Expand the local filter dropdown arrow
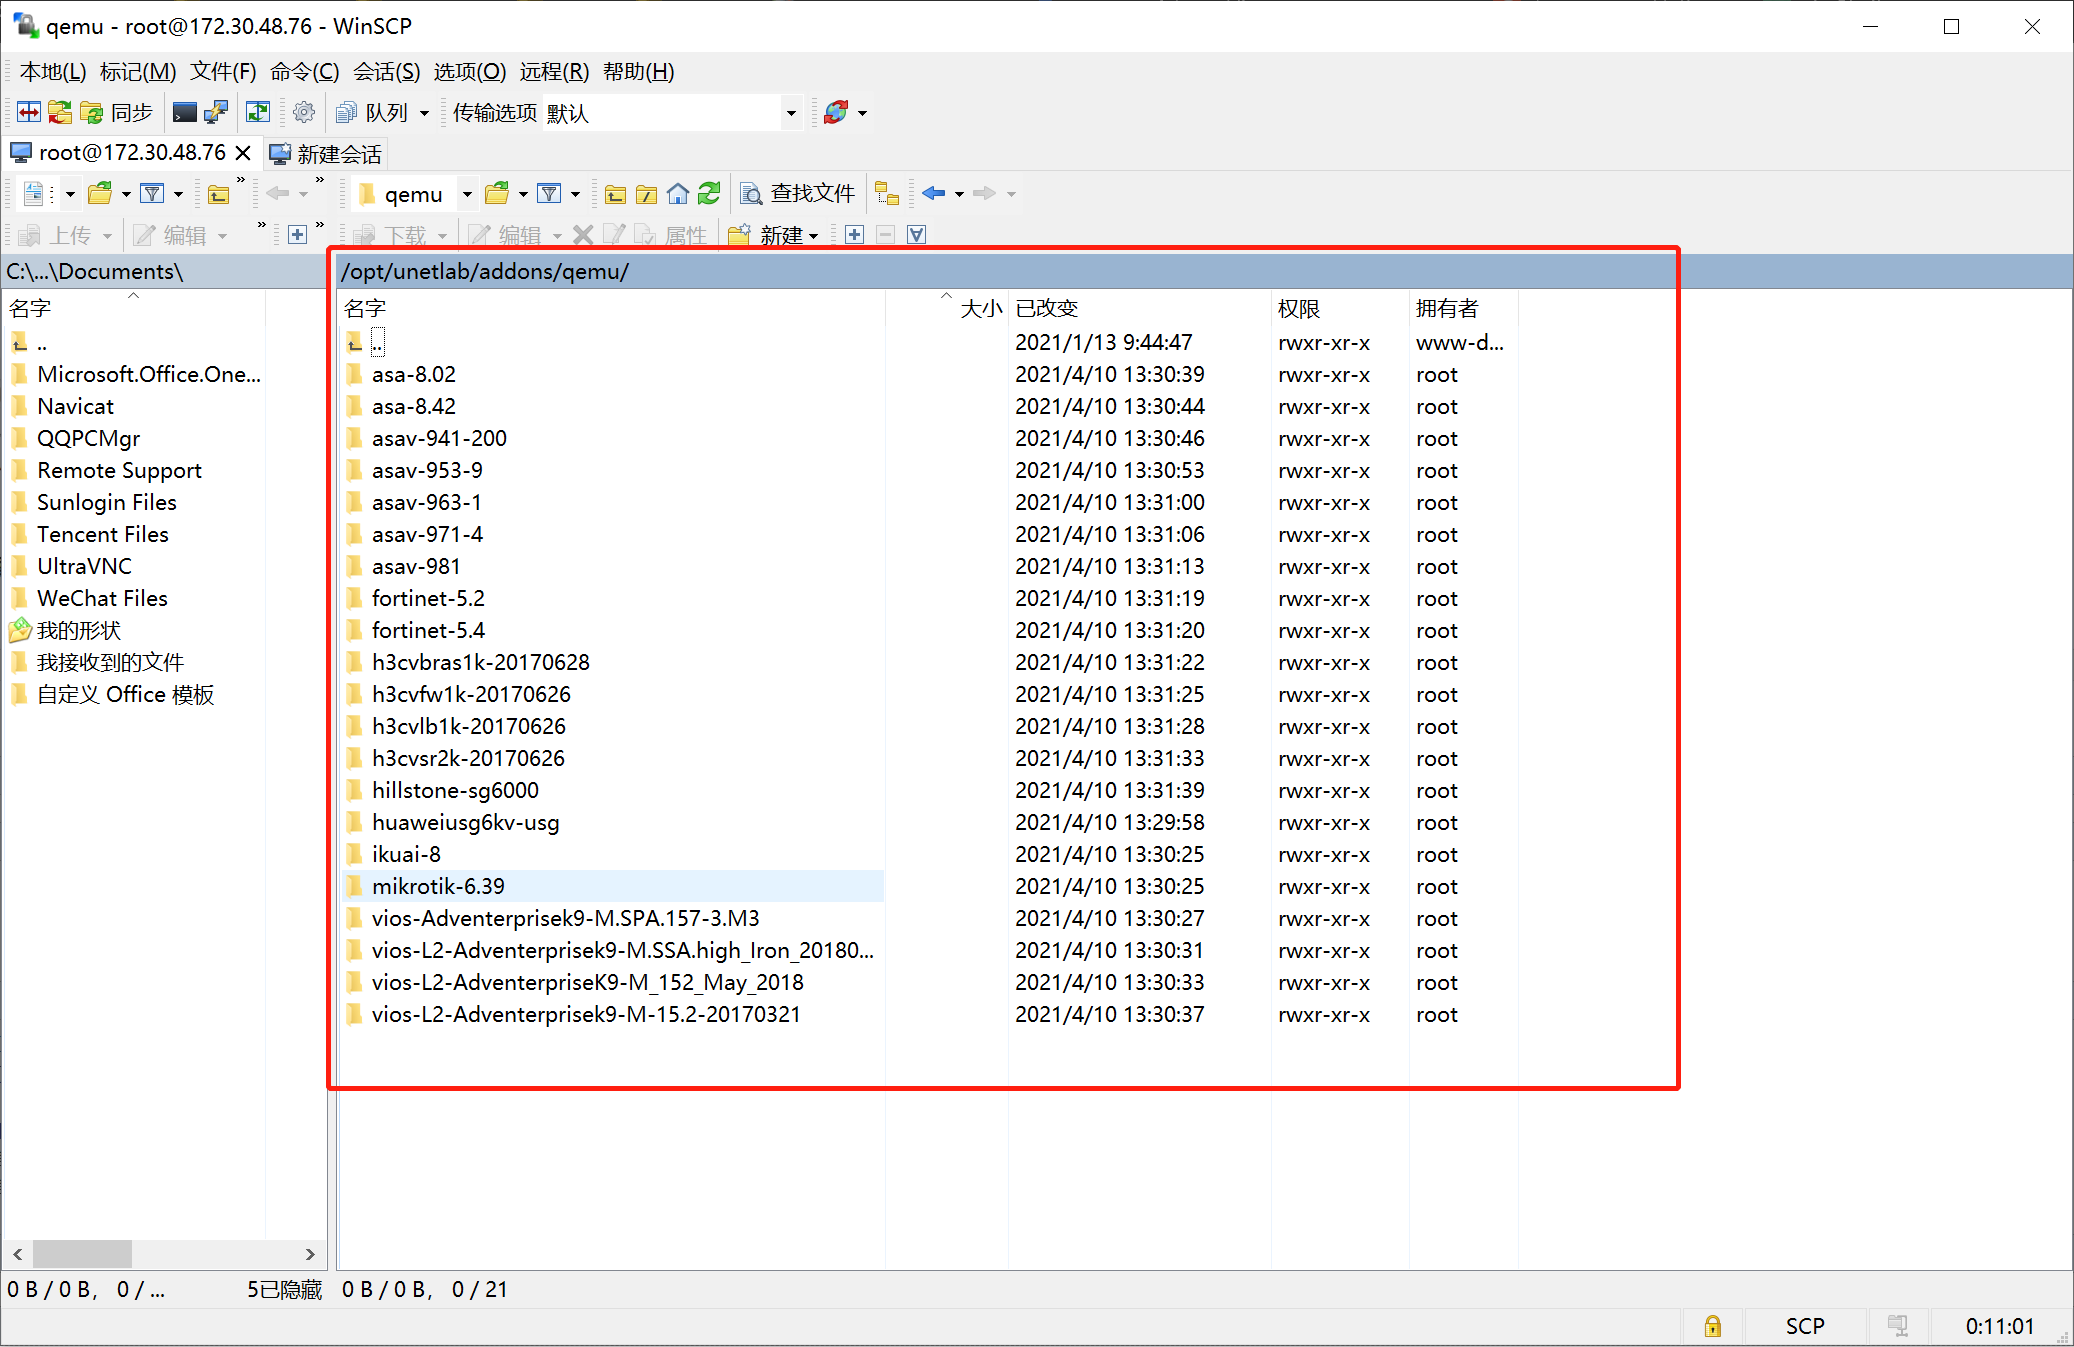The height and width of the screenshot is (1347, 2074). (x=178, y=194)
